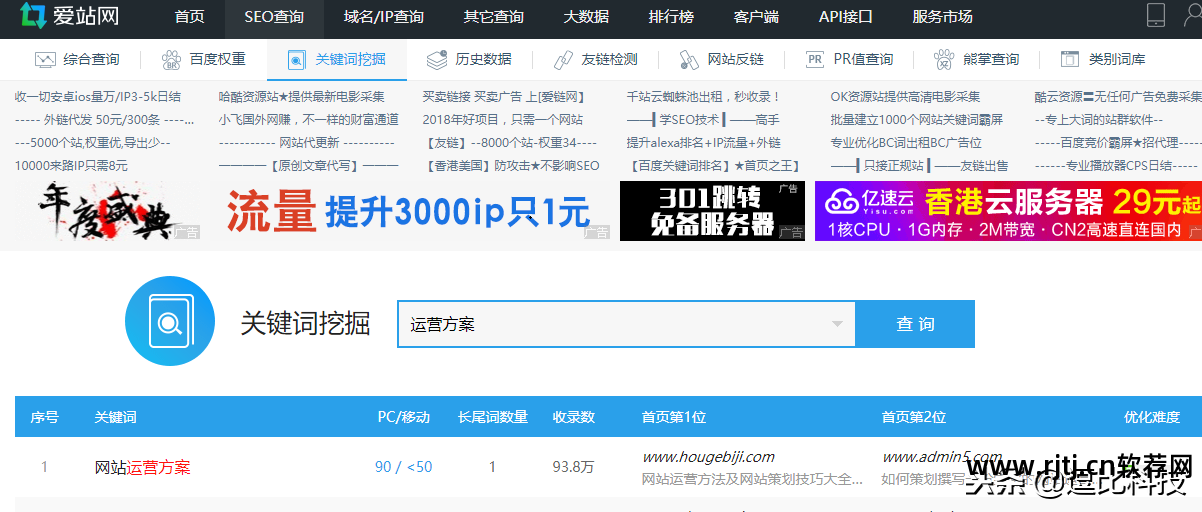This screenshot has height=512, width=1202.
Task: Click the 友链检测 link icon
Action: click(564, 59)
